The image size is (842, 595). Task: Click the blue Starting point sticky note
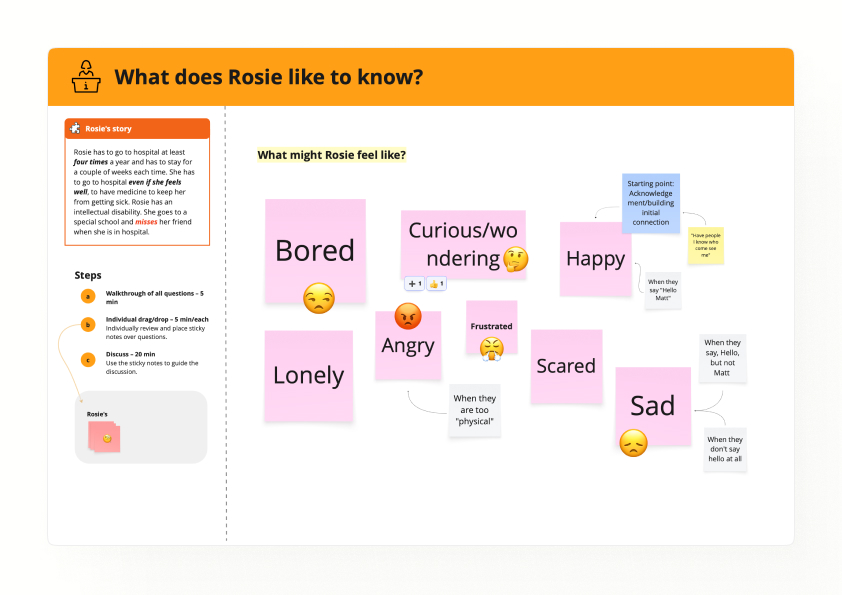pos(651,203)
